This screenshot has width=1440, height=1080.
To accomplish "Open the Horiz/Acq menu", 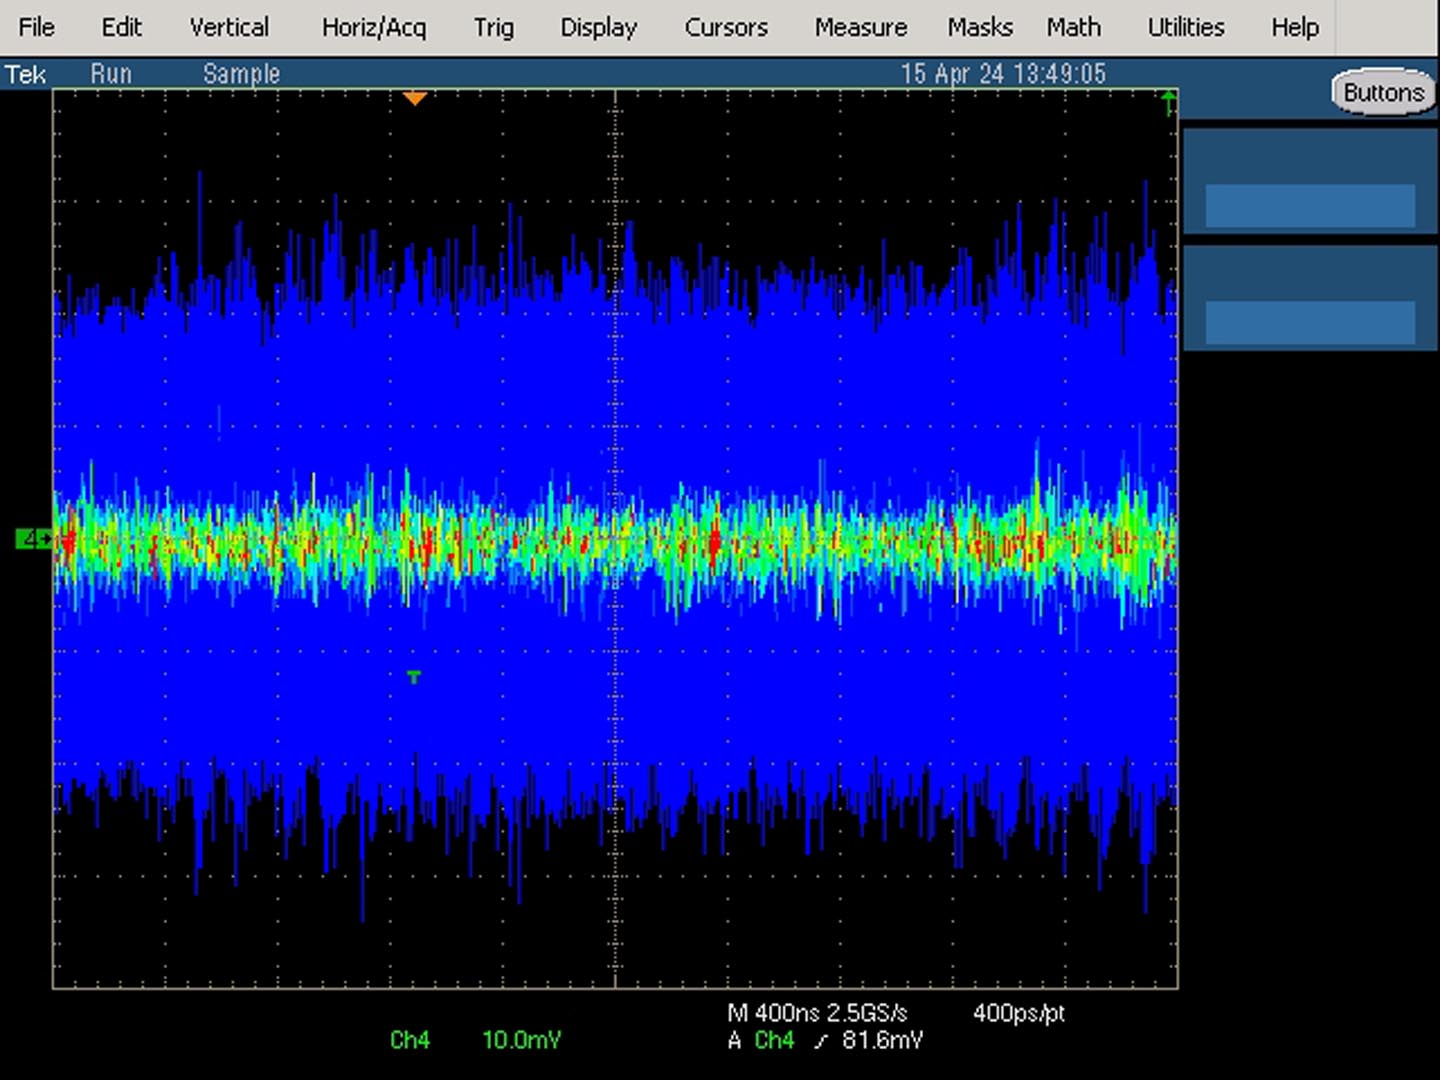I will (374, 28).
